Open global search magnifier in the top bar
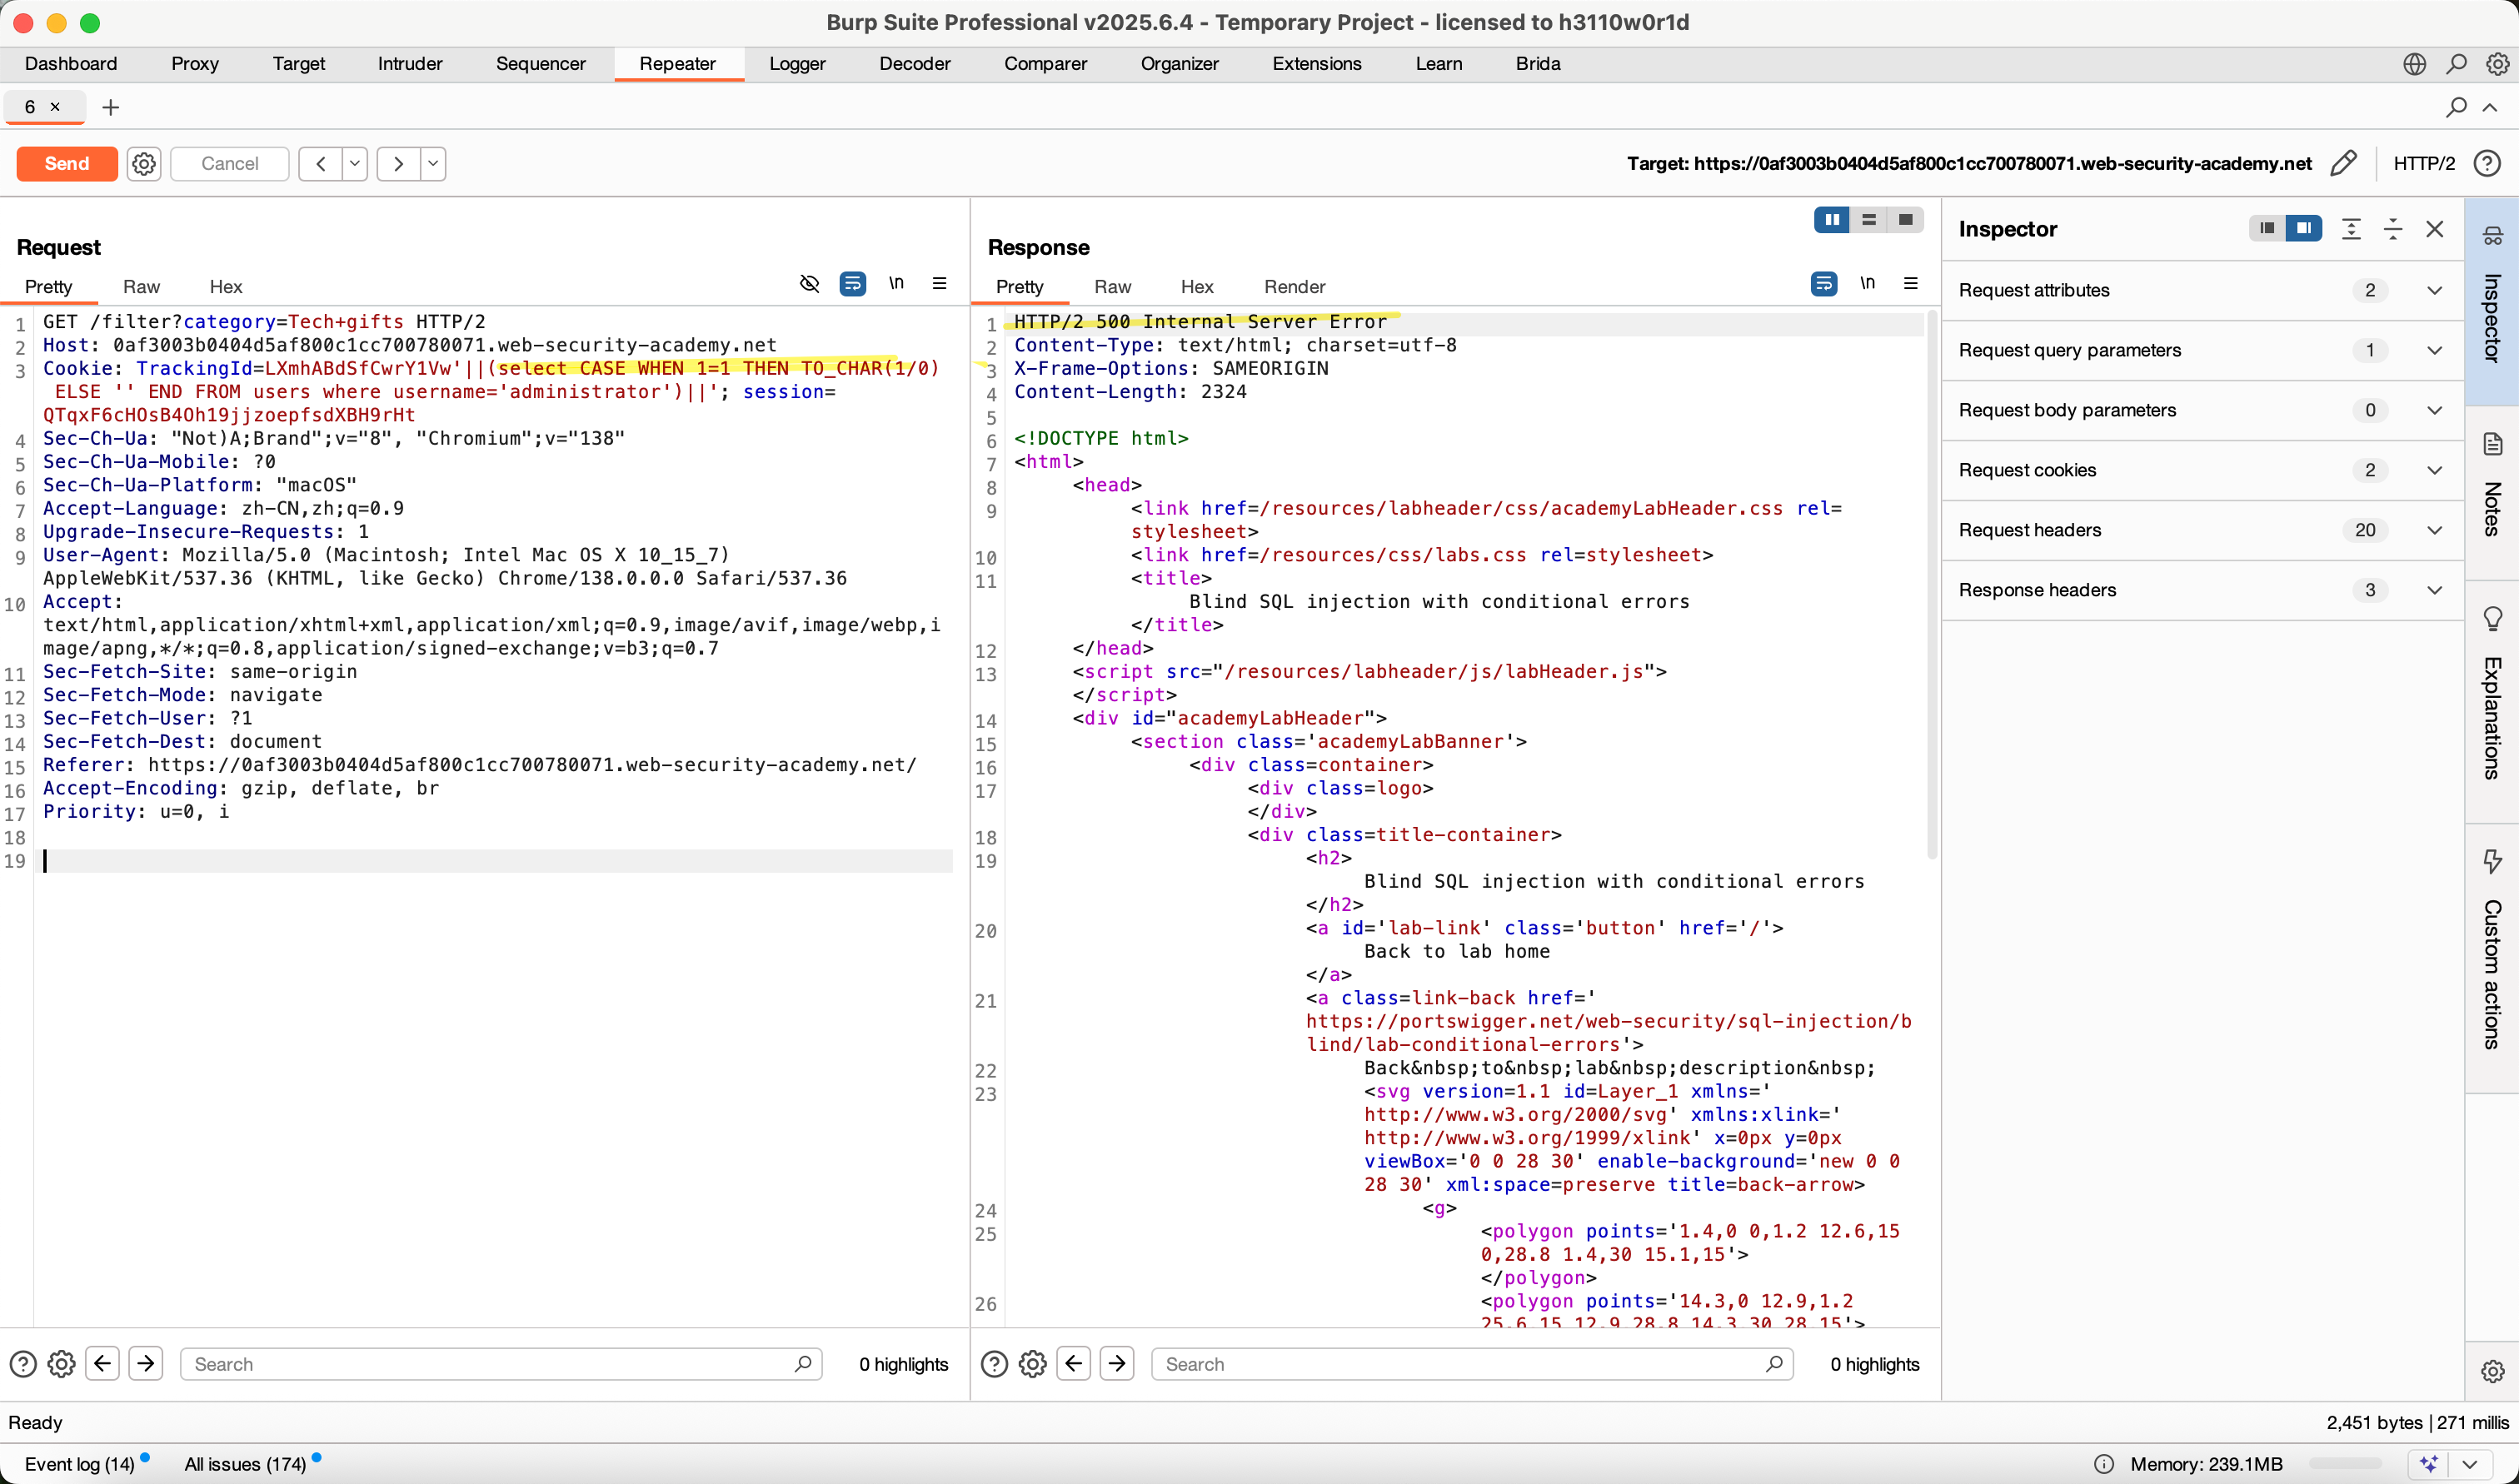Image resolution: width=2519 pixels, height=1484 pixels. click(x=2456, y=64)
